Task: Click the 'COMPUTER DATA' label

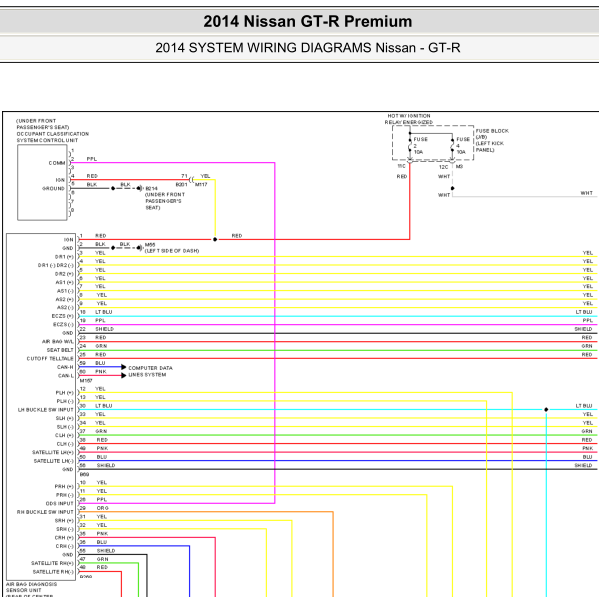Action: [x=150, y=368]
